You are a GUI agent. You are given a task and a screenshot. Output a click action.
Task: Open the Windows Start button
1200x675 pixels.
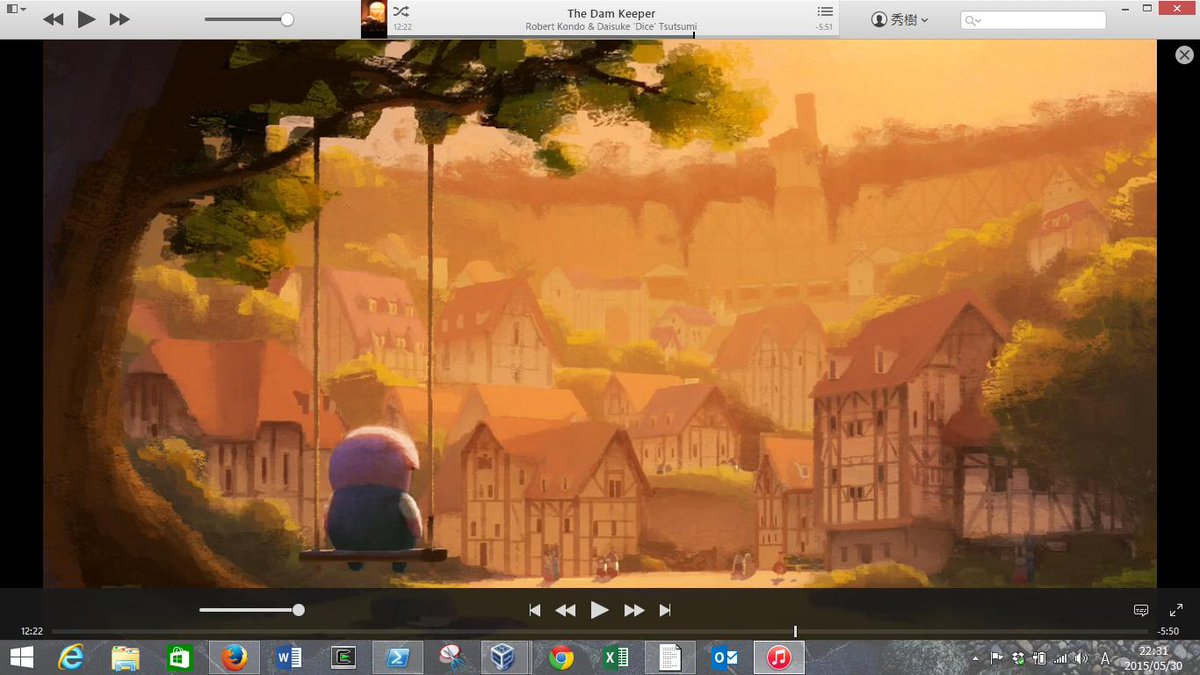(x=20, y=657)
